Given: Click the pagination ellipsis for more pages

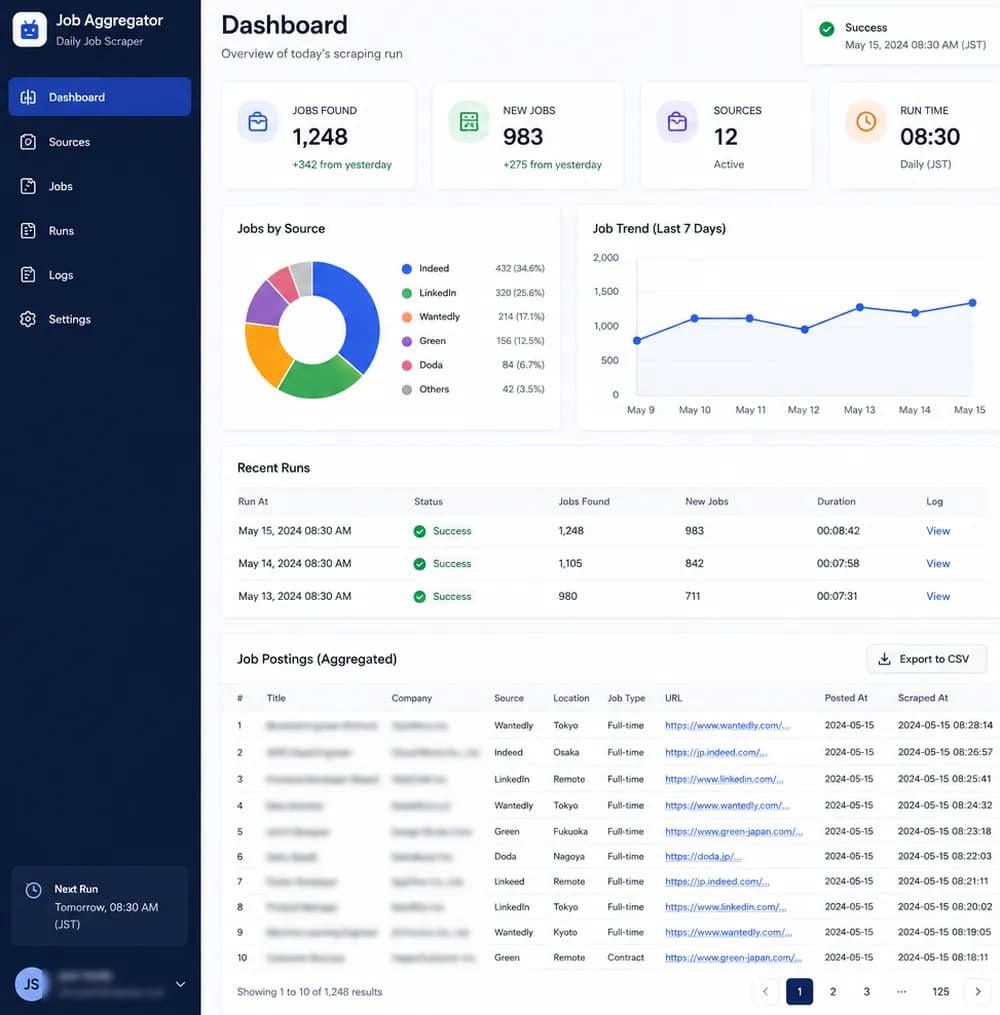Looking at the screenshot, I should [x=901, y=991].
